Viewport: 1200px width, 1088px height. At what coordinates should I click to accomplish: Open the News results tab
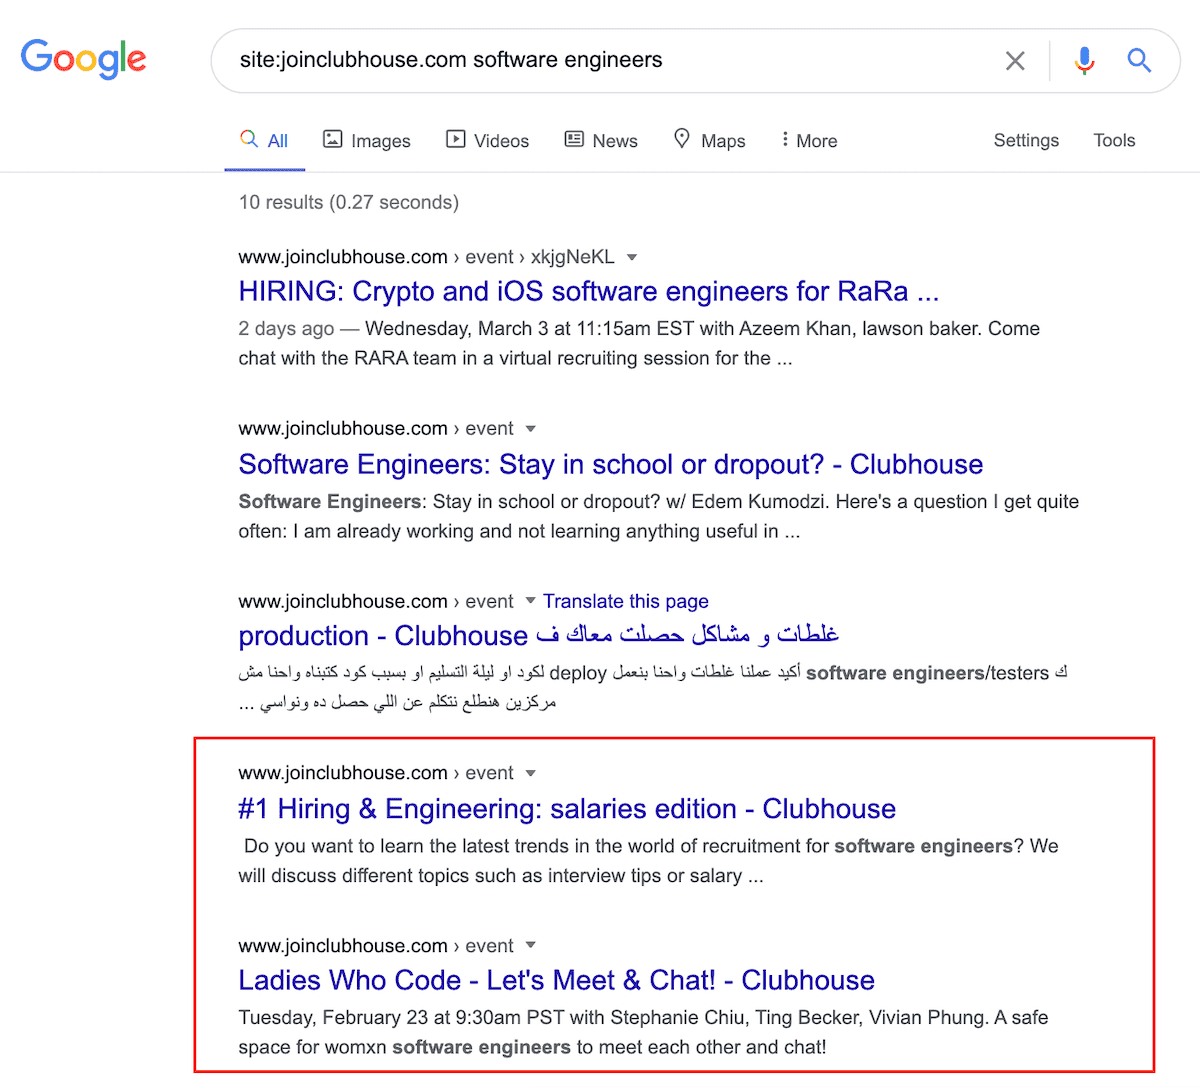click(601, 141)
